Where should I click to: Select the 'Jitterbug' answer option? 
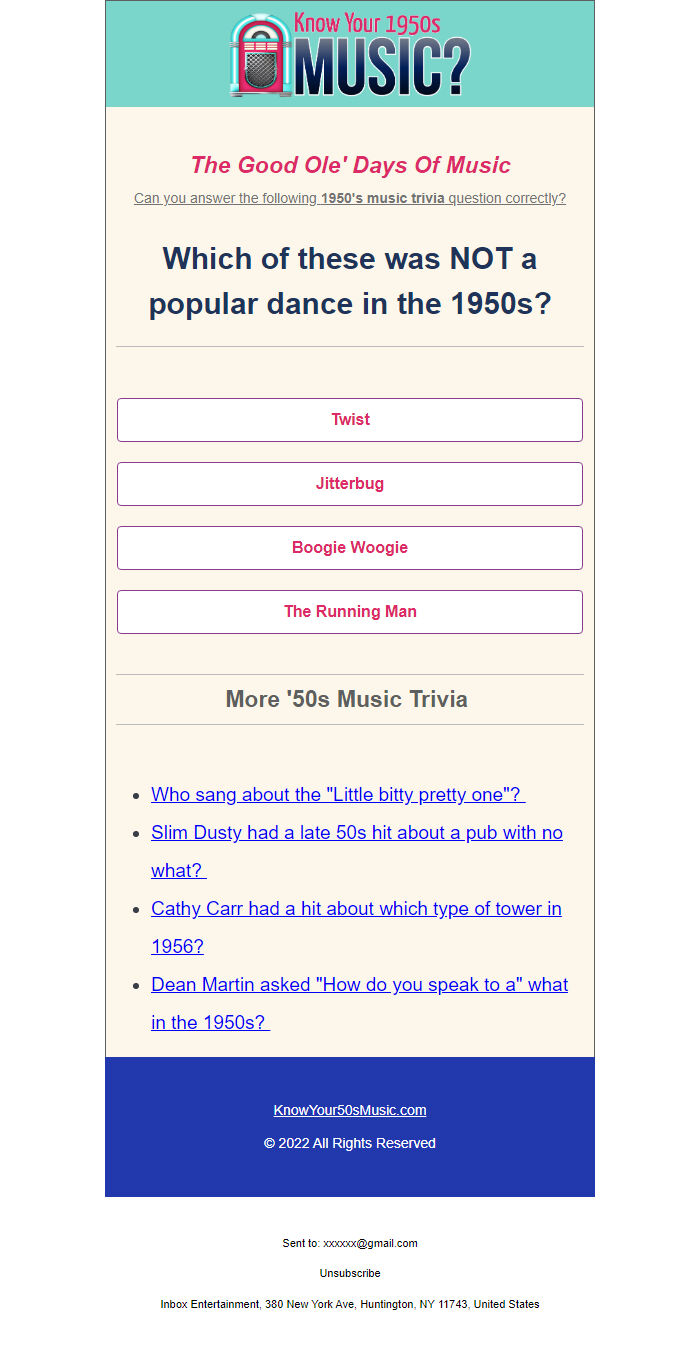coord(350,483)
